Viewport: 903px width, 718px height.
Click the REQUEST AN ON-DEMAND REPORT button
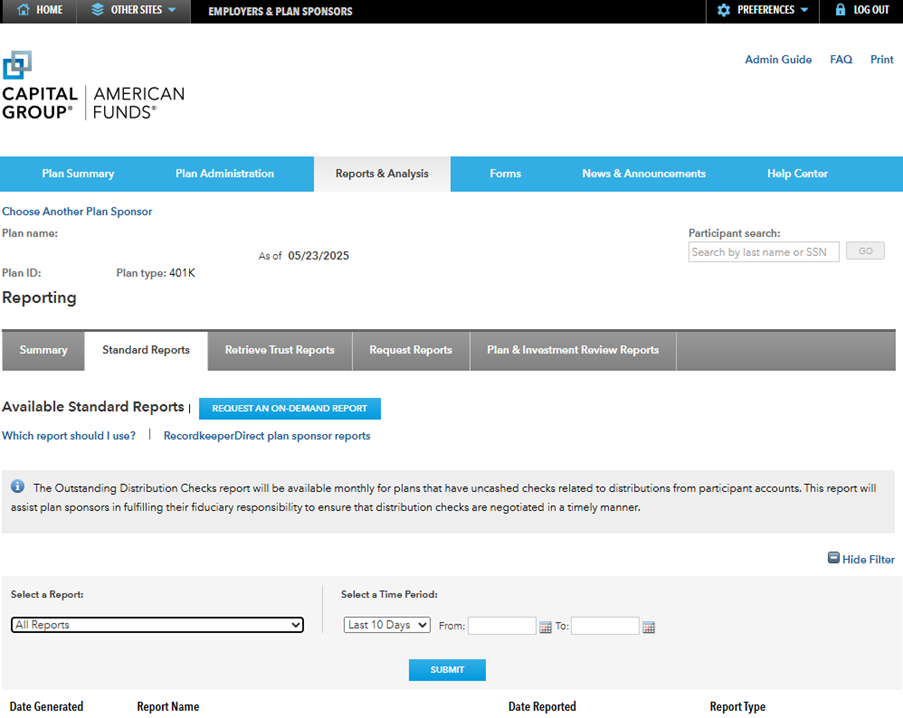pos(289,408)
